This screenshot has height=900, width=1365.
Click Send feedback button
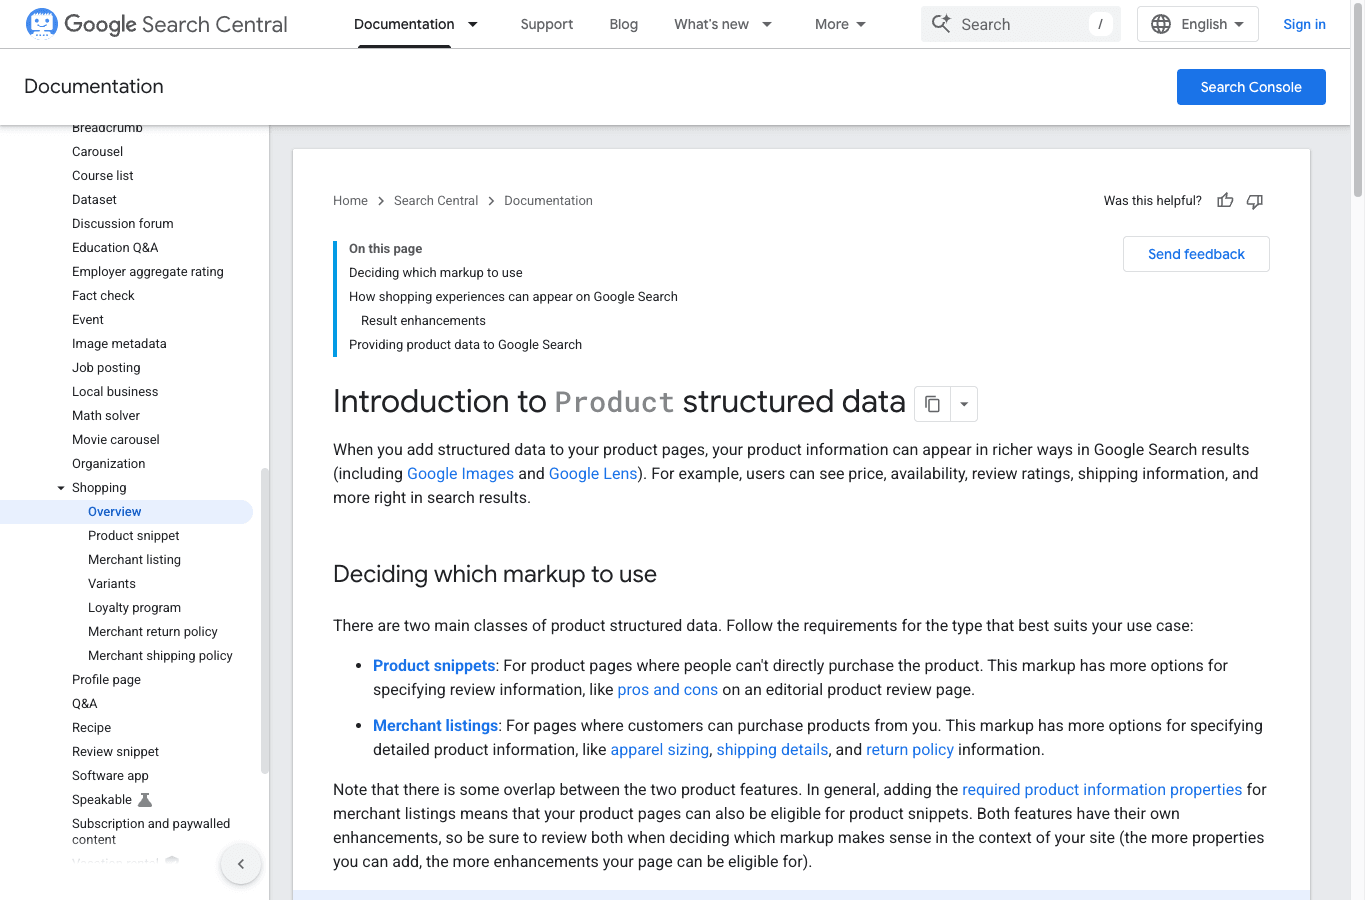pos(1196,254)
